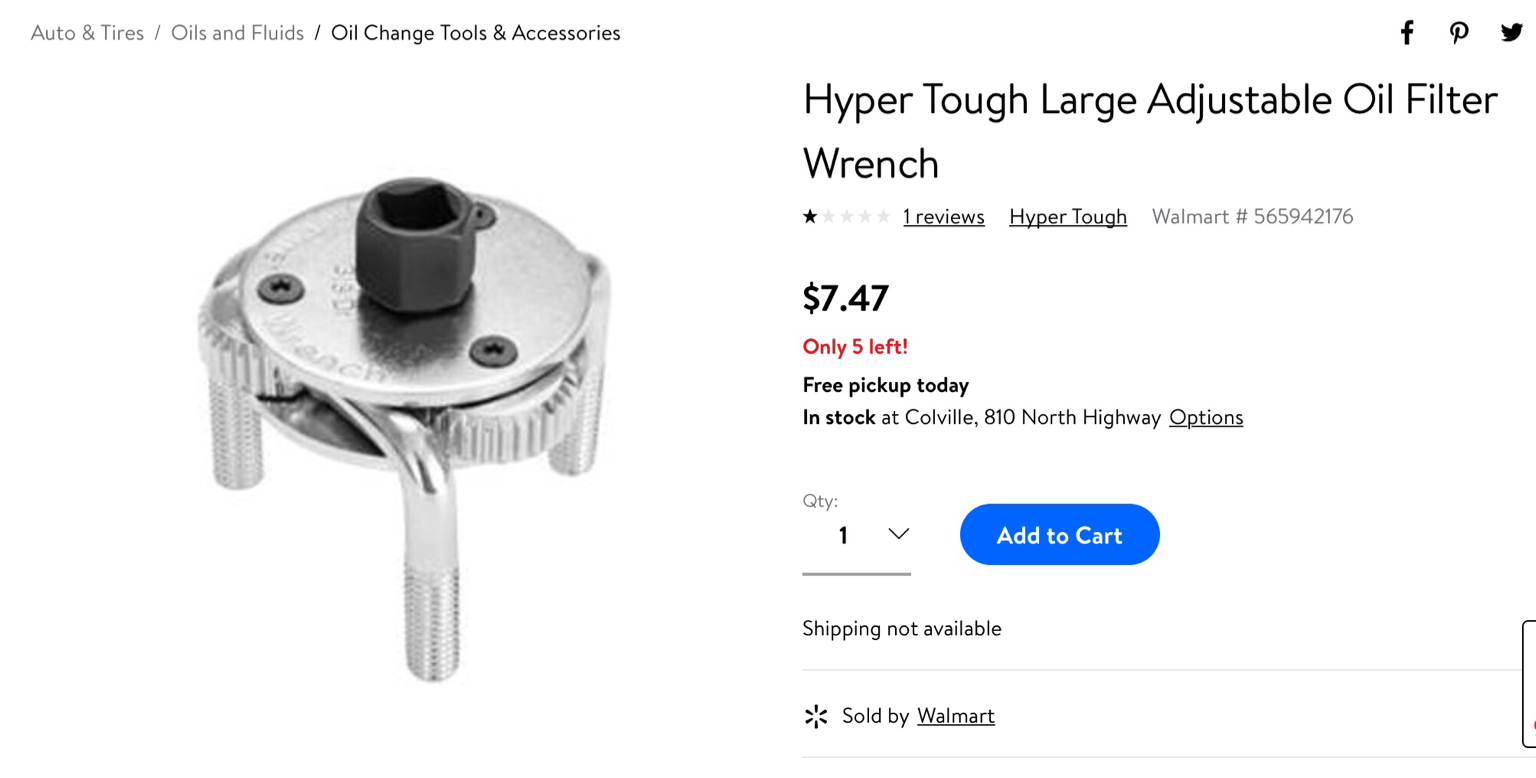Navigate to Oils and Fluids breadcrumb
1536x778 pixels.
point(237,33)
